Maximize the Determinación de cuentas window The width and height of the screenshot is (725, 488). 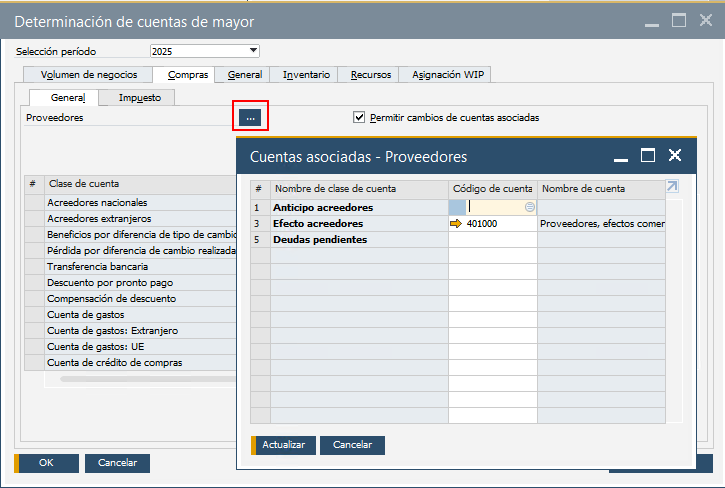(x=679, y=20)
